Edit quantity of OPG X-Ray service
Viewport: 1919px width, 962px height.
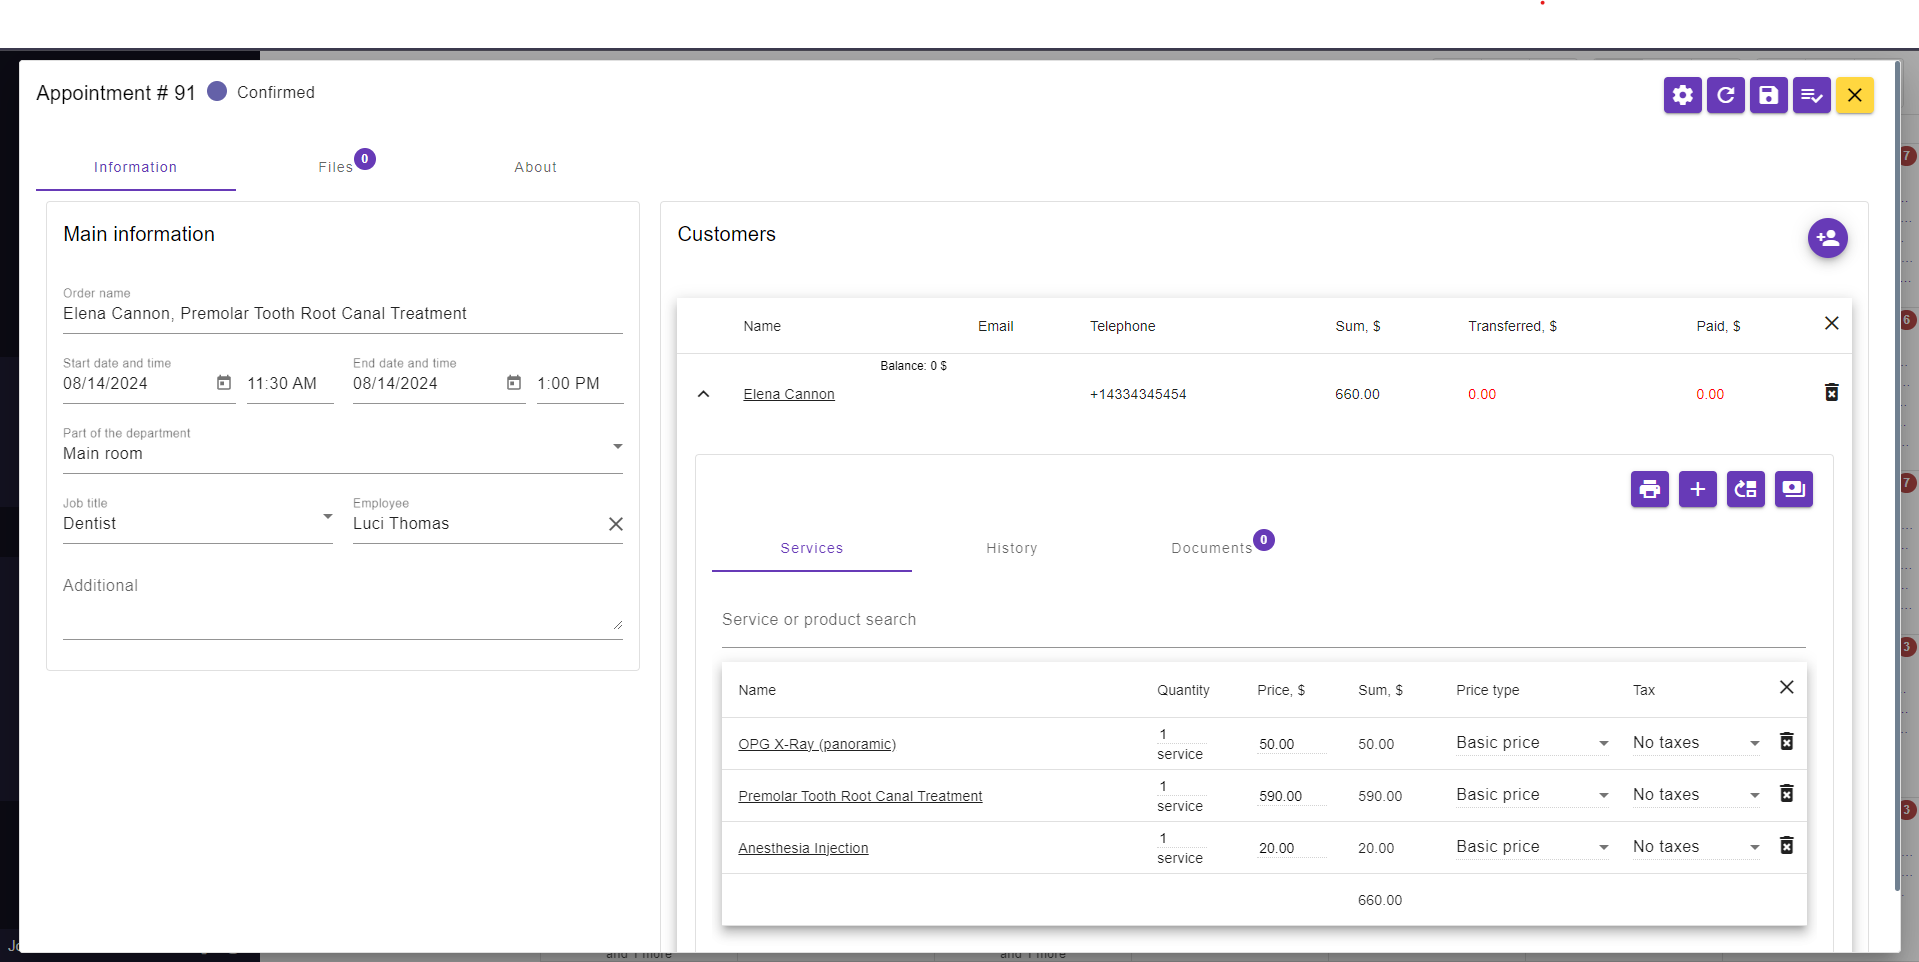[1180, 734]
